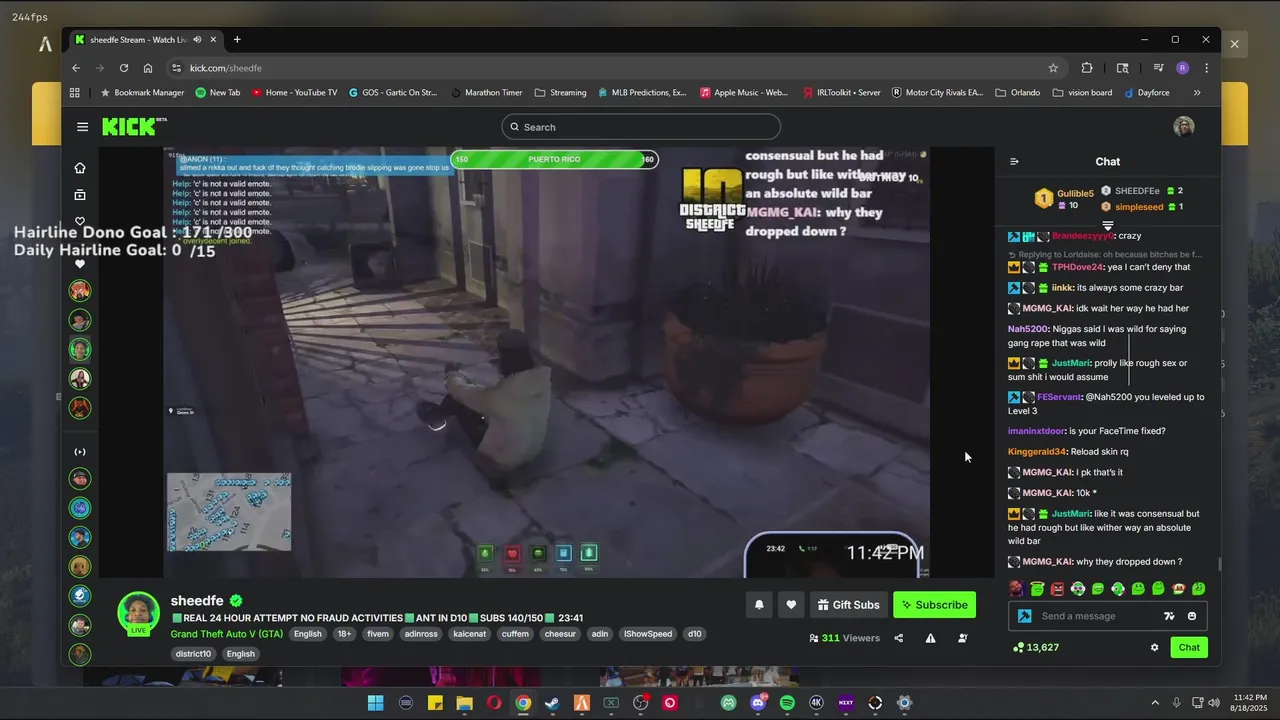This screenshot has height=720, width=1280.
Task: Open the emoji picker in message box
Action: pos(1192,616)
